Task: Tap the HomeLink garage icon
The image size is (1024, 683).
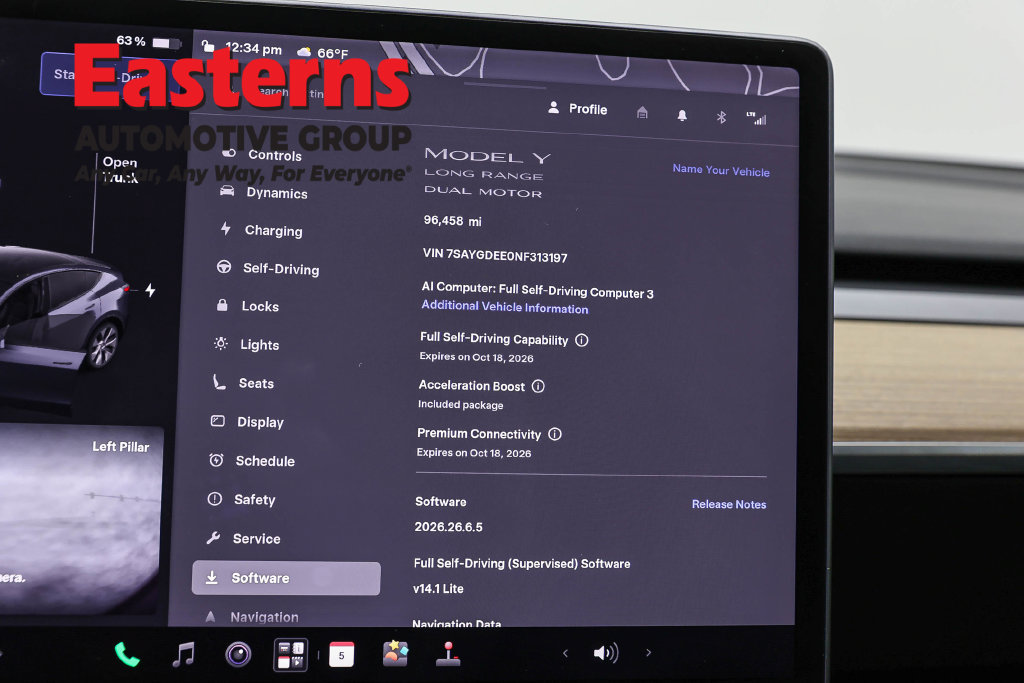Action: [642, 113]
